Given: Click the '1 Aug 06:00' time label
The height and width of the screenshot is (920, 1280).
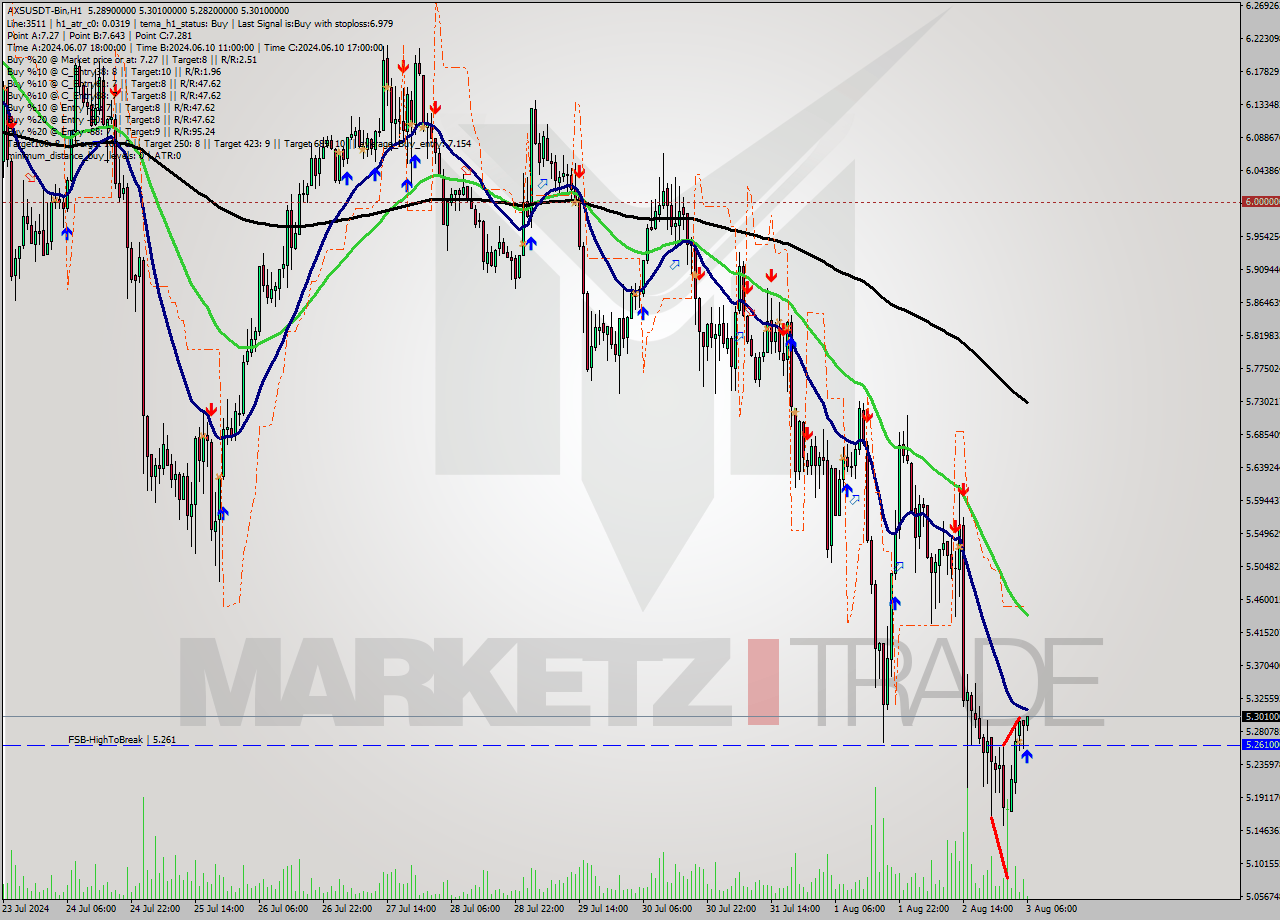Looking at the screenshot, I should point(859,909).
